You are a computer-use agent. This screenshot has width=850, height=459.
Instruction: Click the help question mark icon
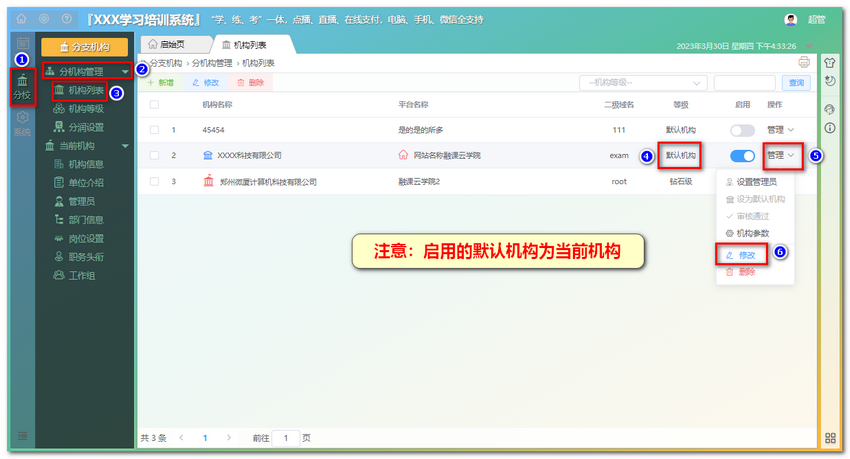tap(67, 19)
